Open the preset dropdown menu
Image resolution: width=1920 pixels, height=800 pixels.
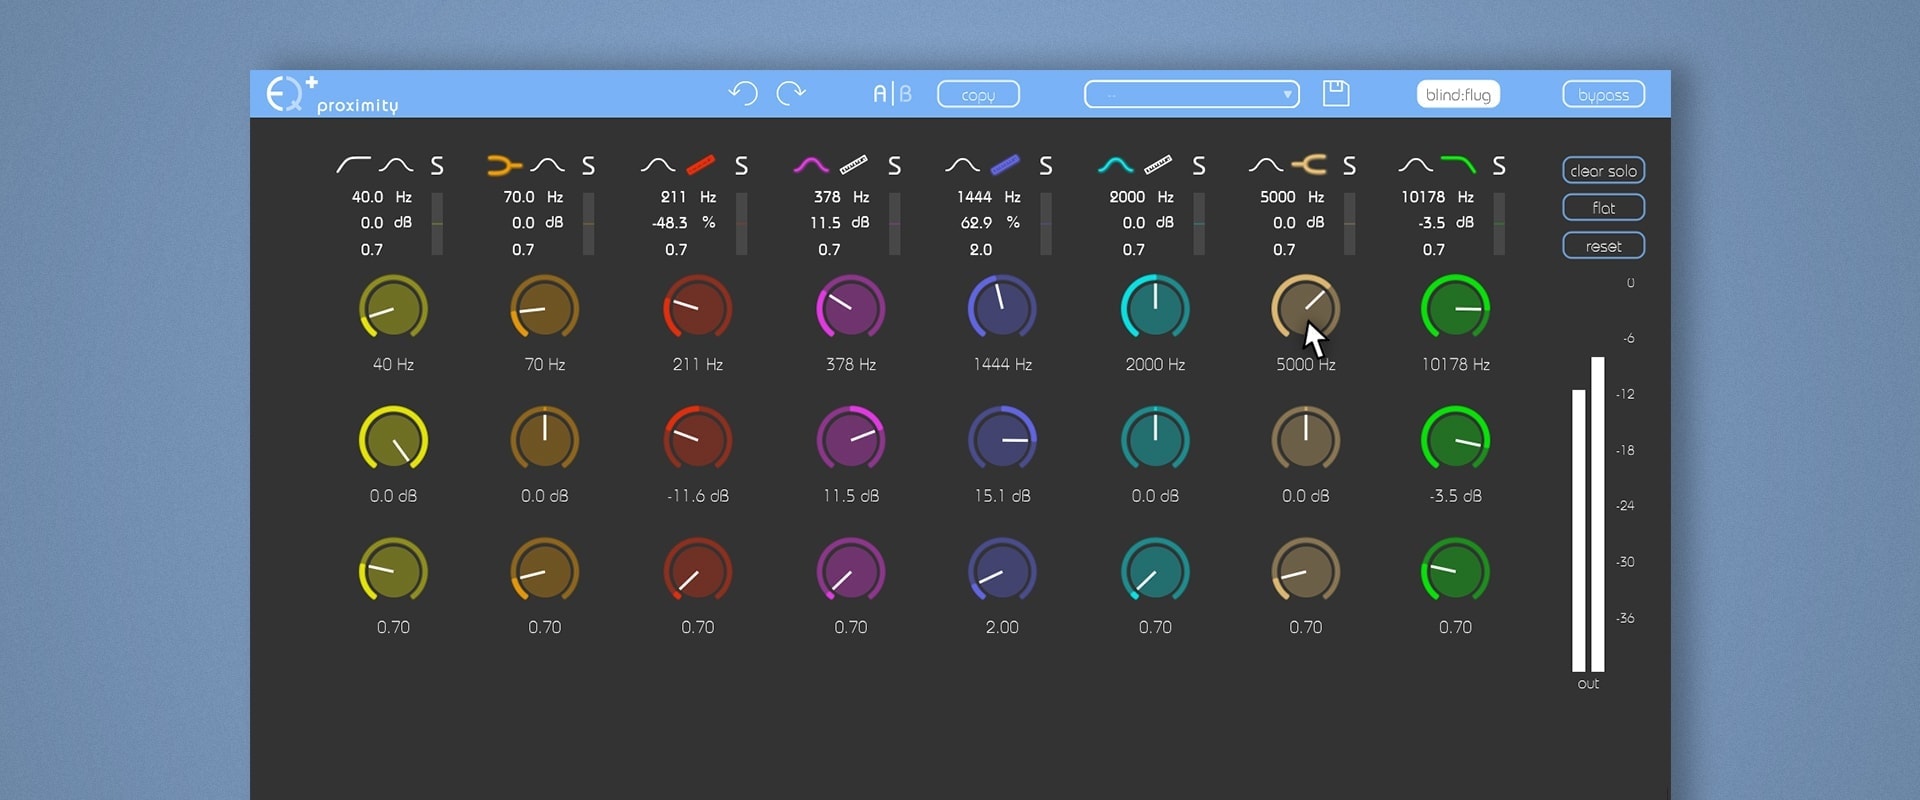click(1191, 95)
